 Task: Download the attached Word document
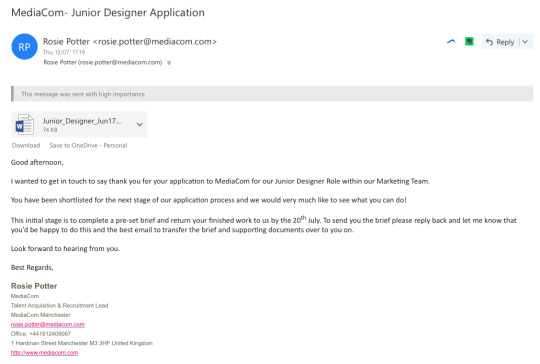26,145
